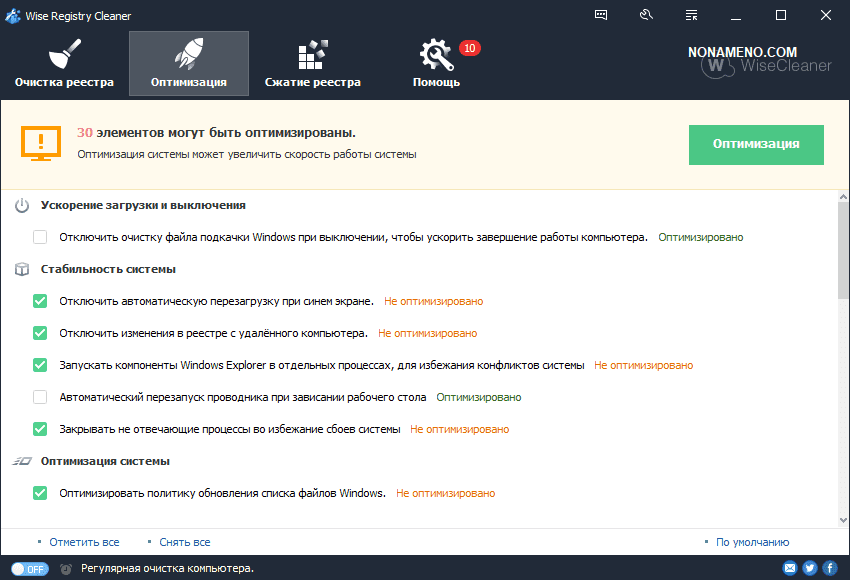This screenshot has width=850, height=580.
Task: Collapse the 'Ускорение загрузки и выключения' section
Action: 143,205
